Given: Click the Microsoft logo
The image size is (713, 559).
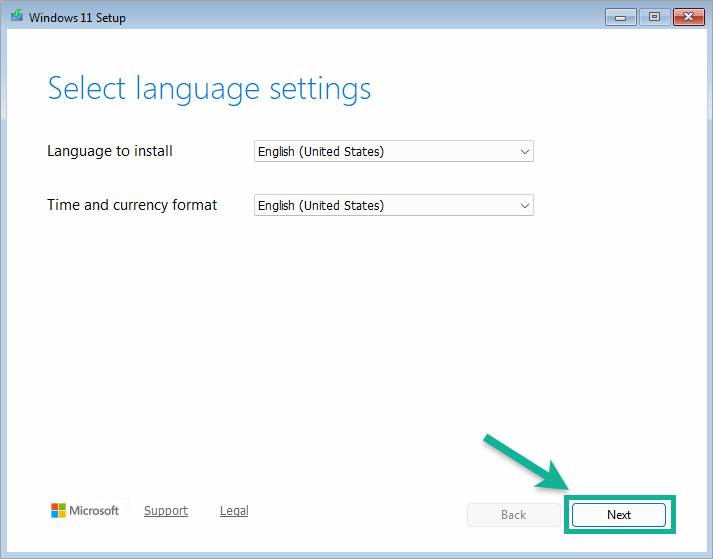Looking at the screenshot, I should pos(85,510).
